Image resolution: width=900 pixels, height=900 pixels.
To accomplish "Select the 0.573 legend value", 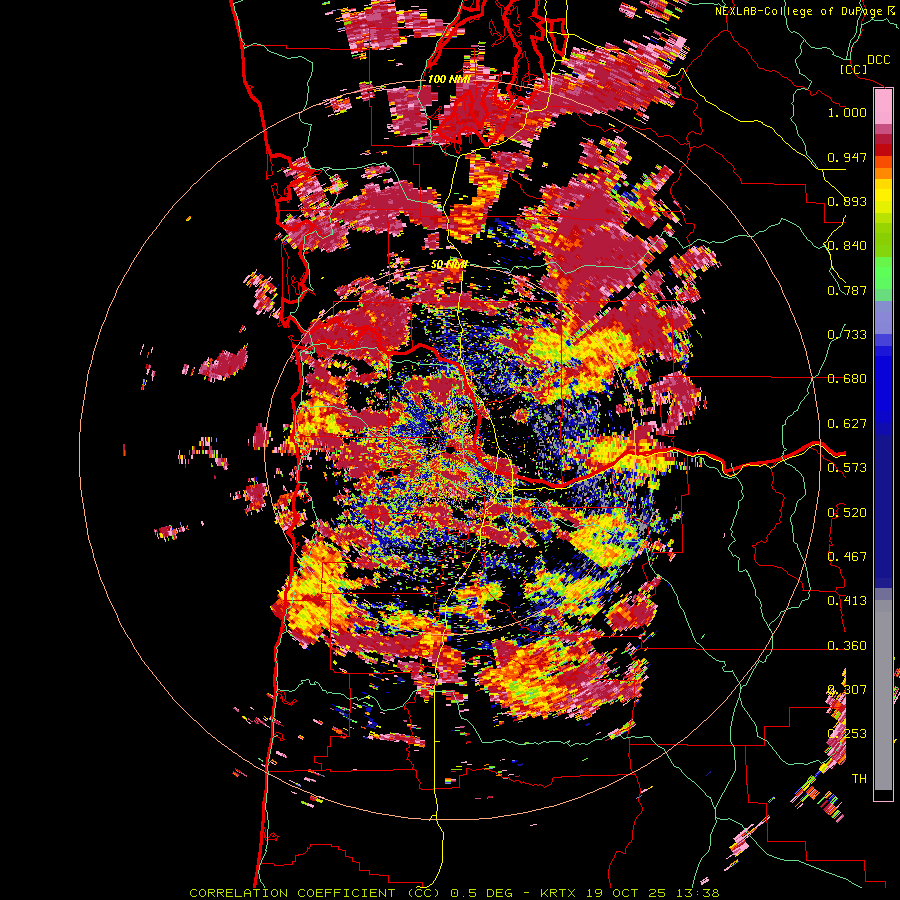I will [x=847, y=468].
